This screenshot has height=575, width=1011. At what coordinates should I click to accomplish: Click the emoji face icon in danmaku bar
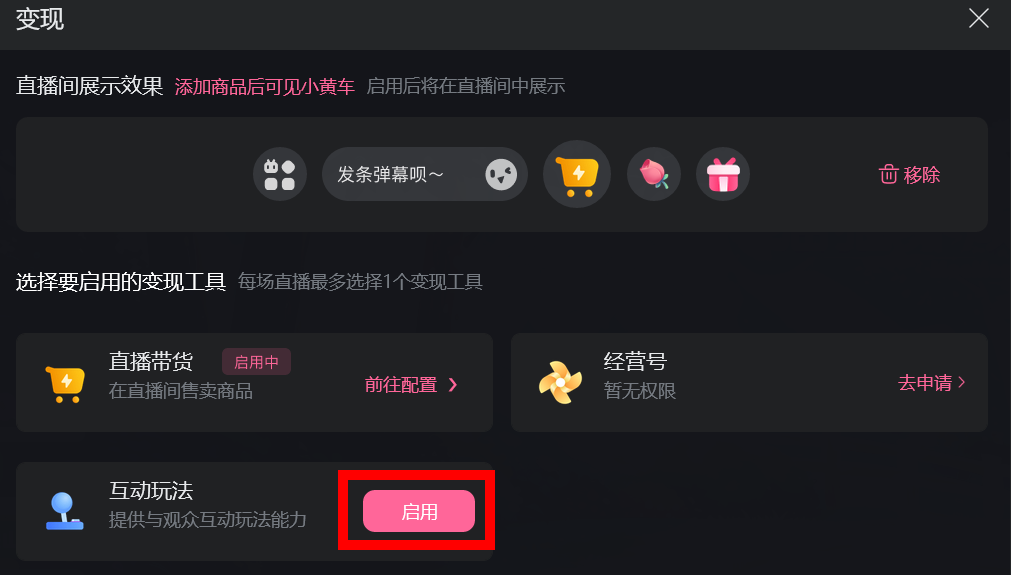[501, 175]
